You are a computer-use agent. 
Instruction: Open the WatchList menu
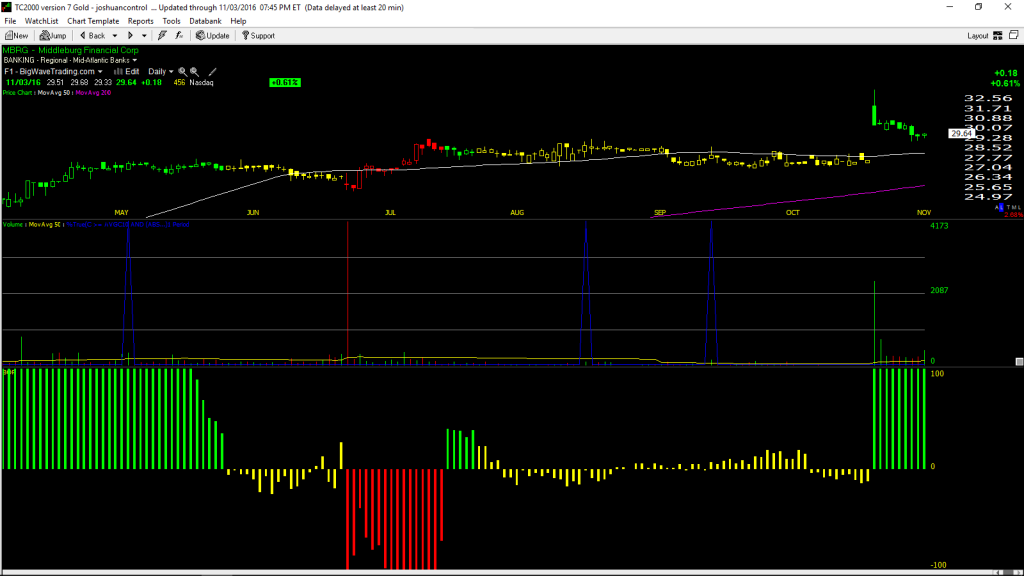pos(41,21)
